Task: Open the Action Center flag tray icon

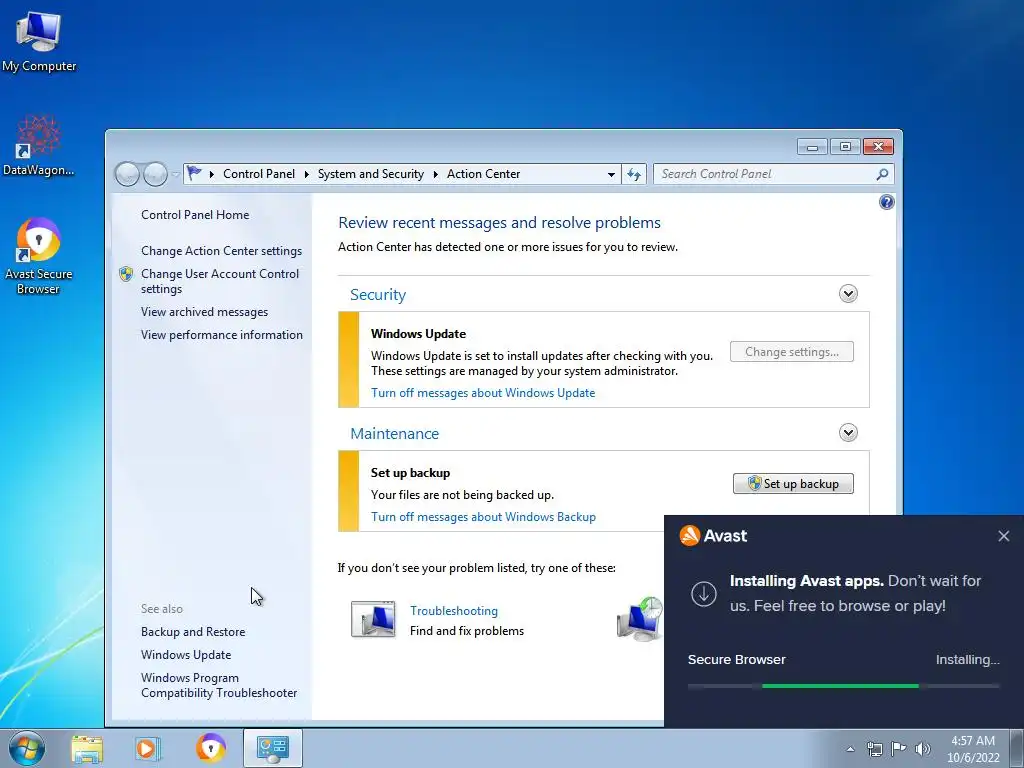Action: (x=899, y=749)
